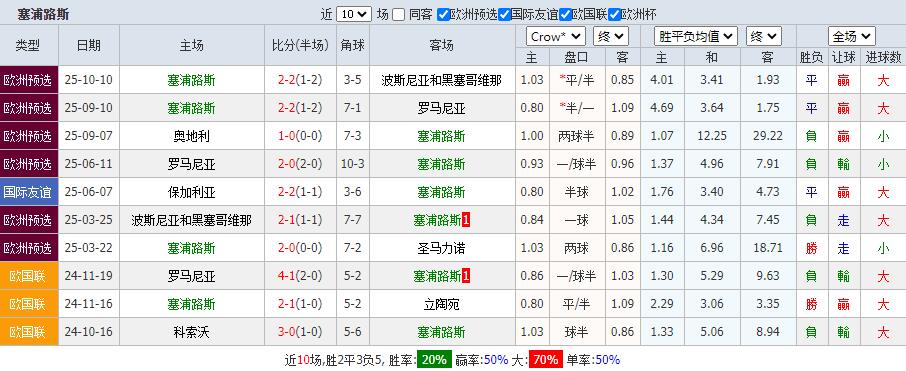Select the 25-06-11 date cell
This screenshot has height=371, width=906.
coord(88,164)
